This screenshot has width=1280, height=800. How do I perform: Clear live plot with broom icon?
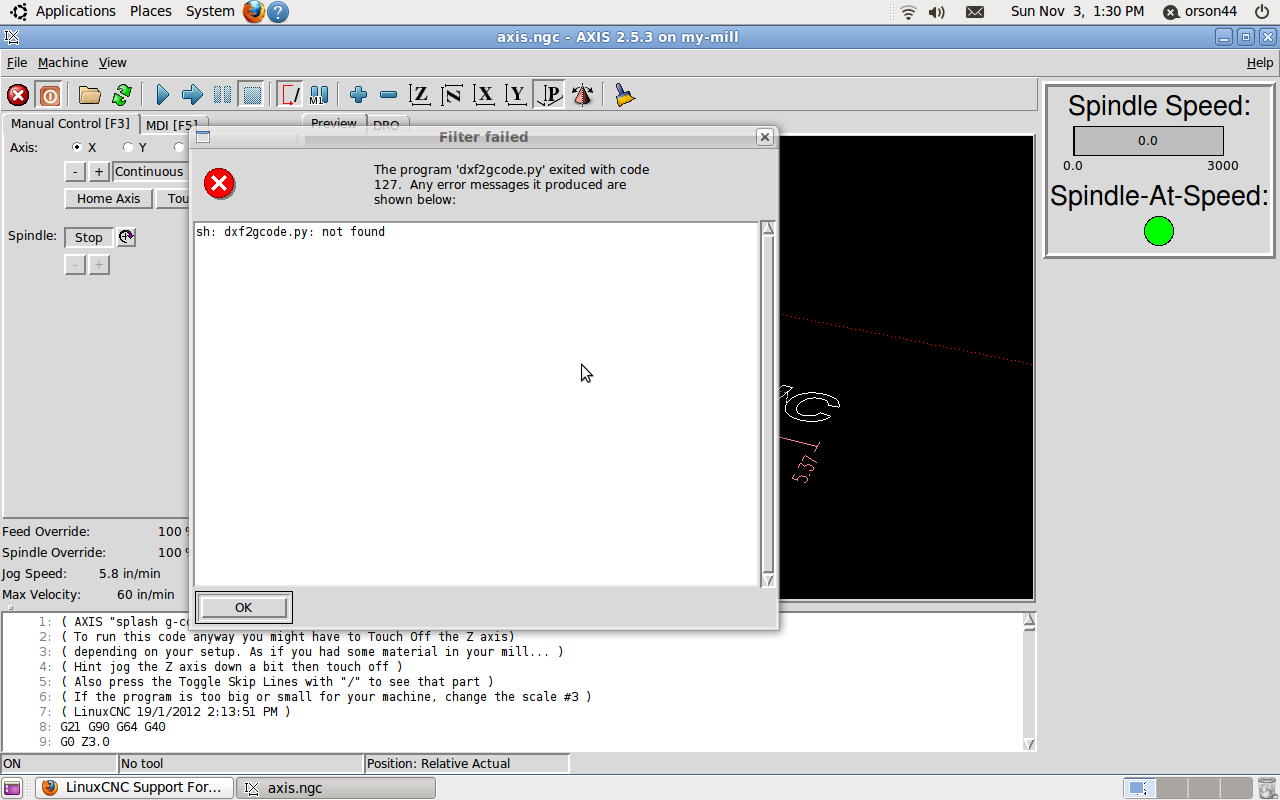pos(625,95)
